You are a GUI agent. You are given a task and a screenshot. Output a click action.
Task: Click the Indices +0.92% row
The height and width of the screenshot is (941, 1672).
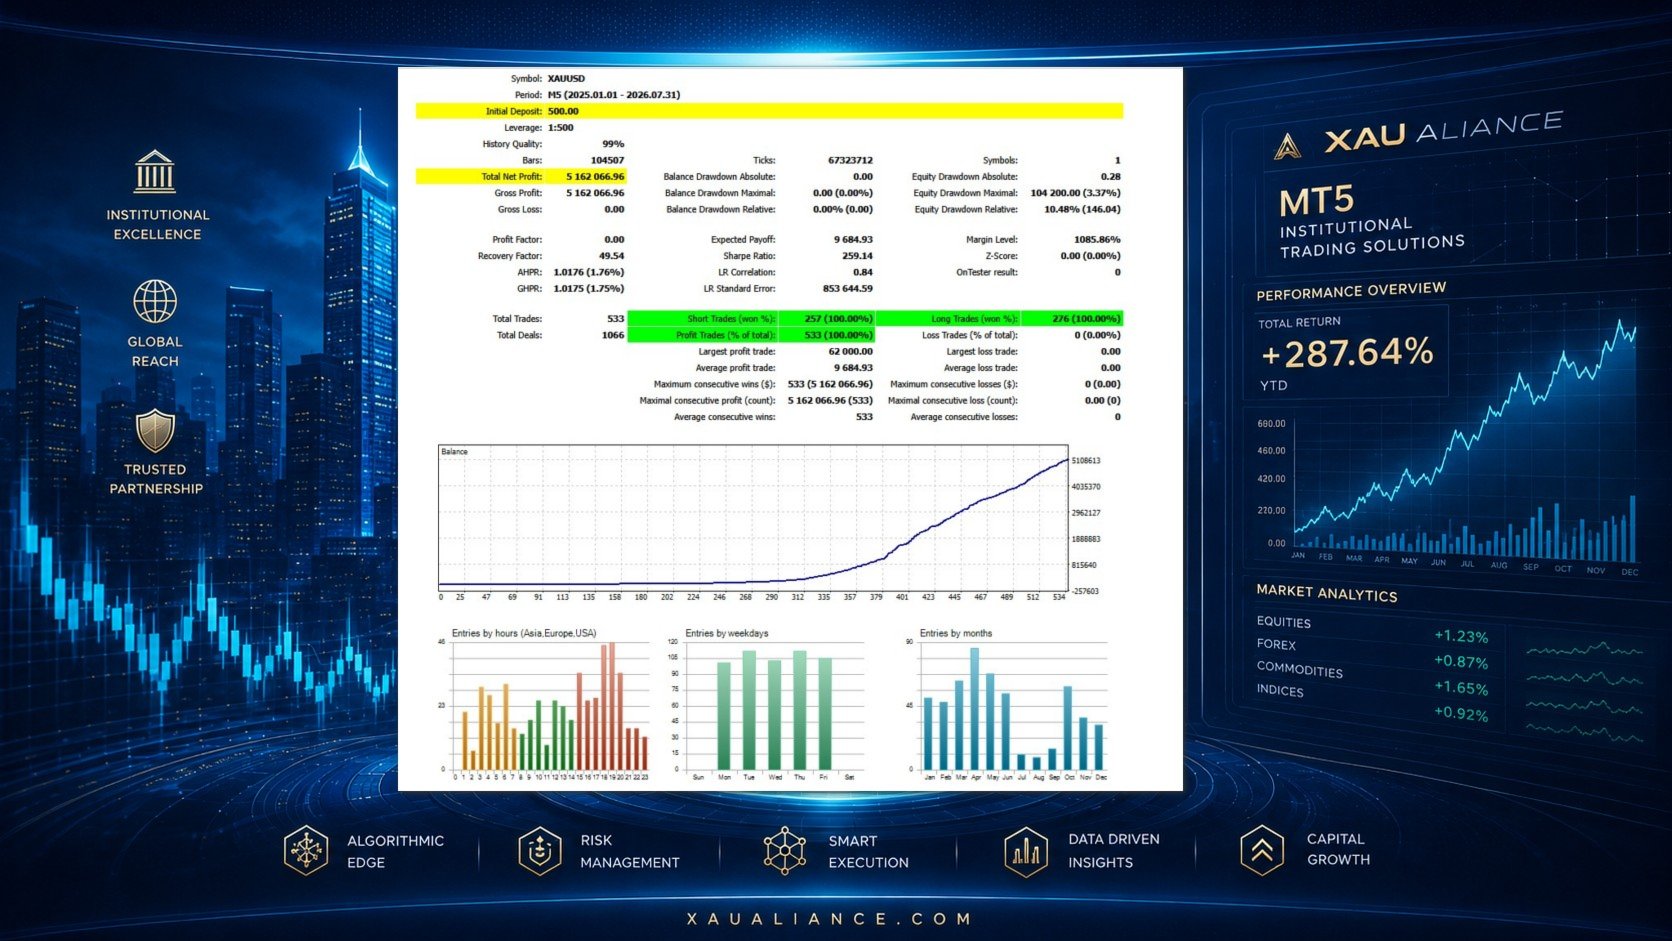click(x=1372, y=703)
